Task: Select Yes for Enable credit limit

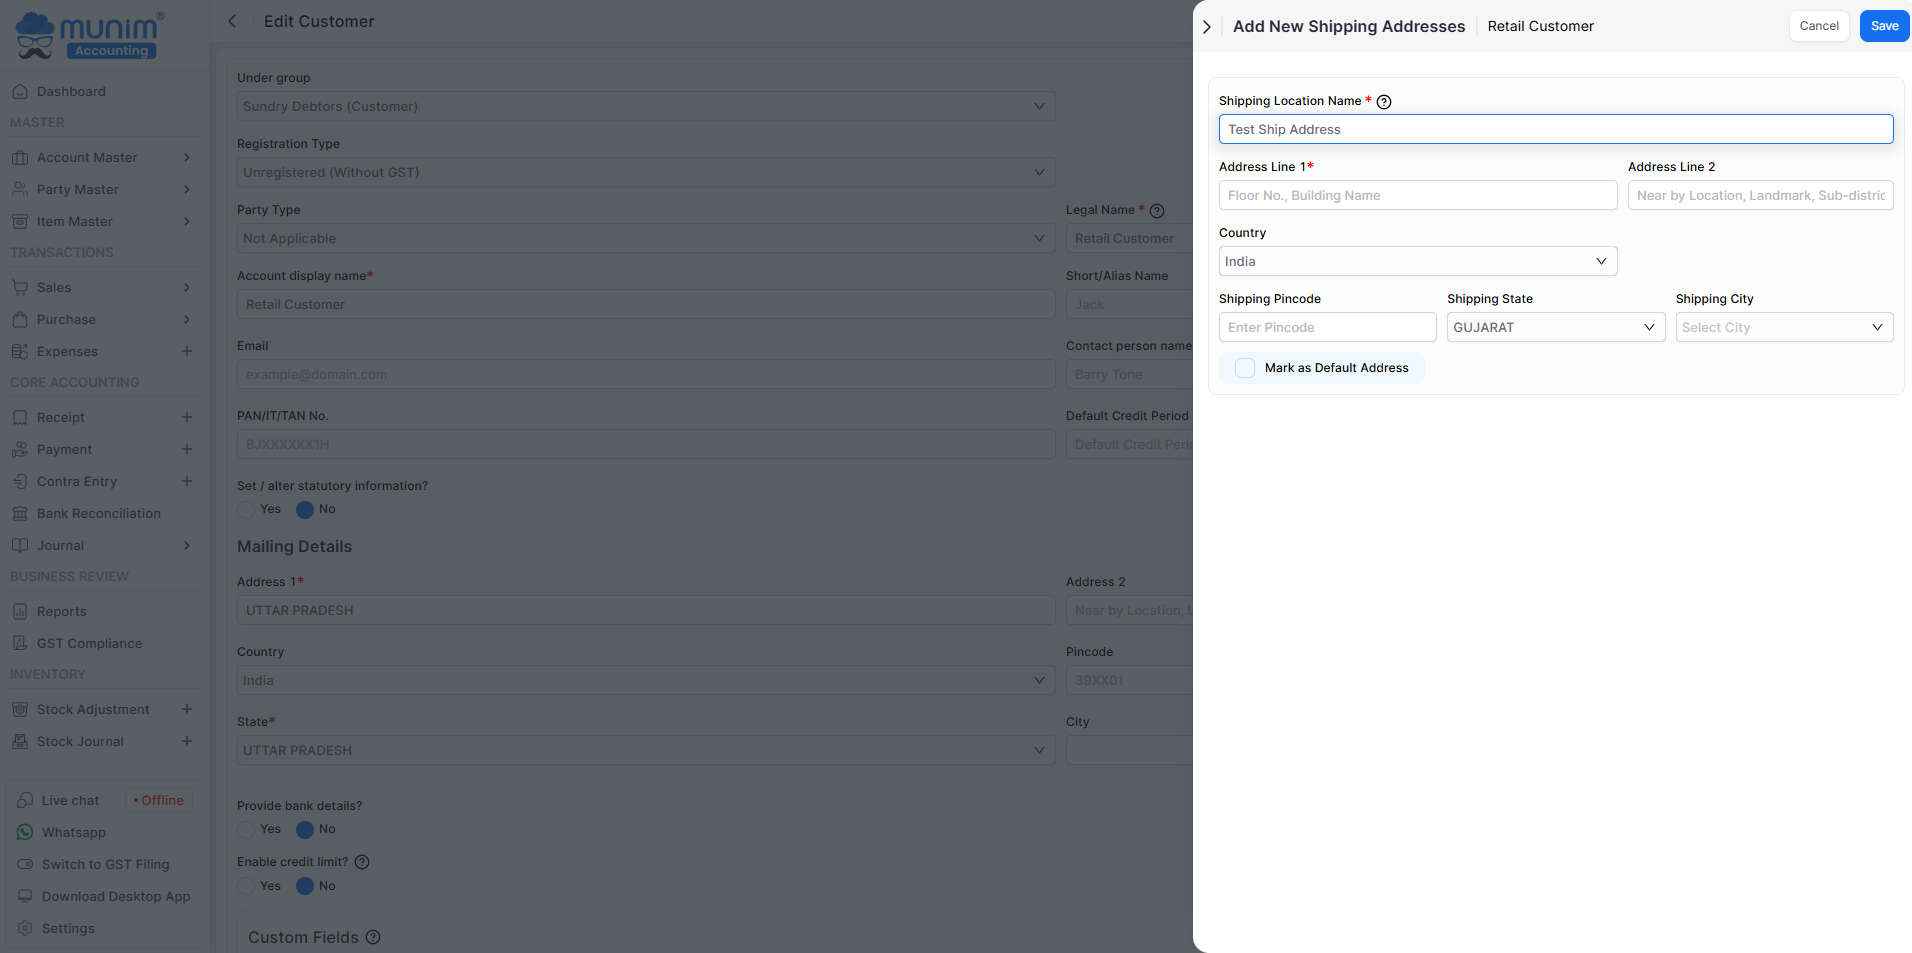Action: [x=247, y=886]
